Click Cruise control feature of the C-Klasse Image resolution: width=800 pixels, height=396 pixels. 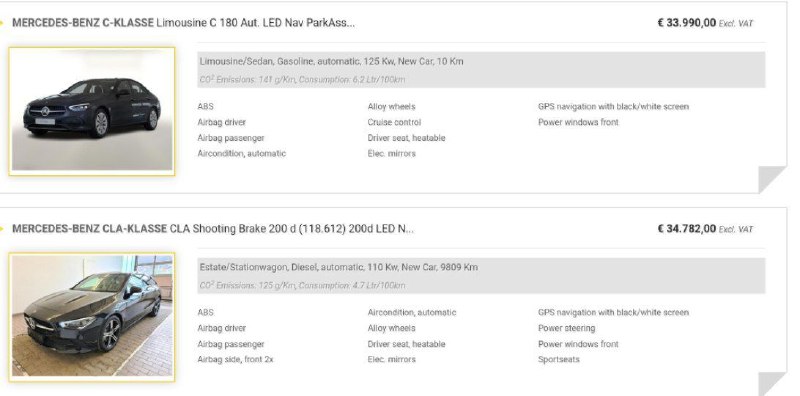coord(394,122)
